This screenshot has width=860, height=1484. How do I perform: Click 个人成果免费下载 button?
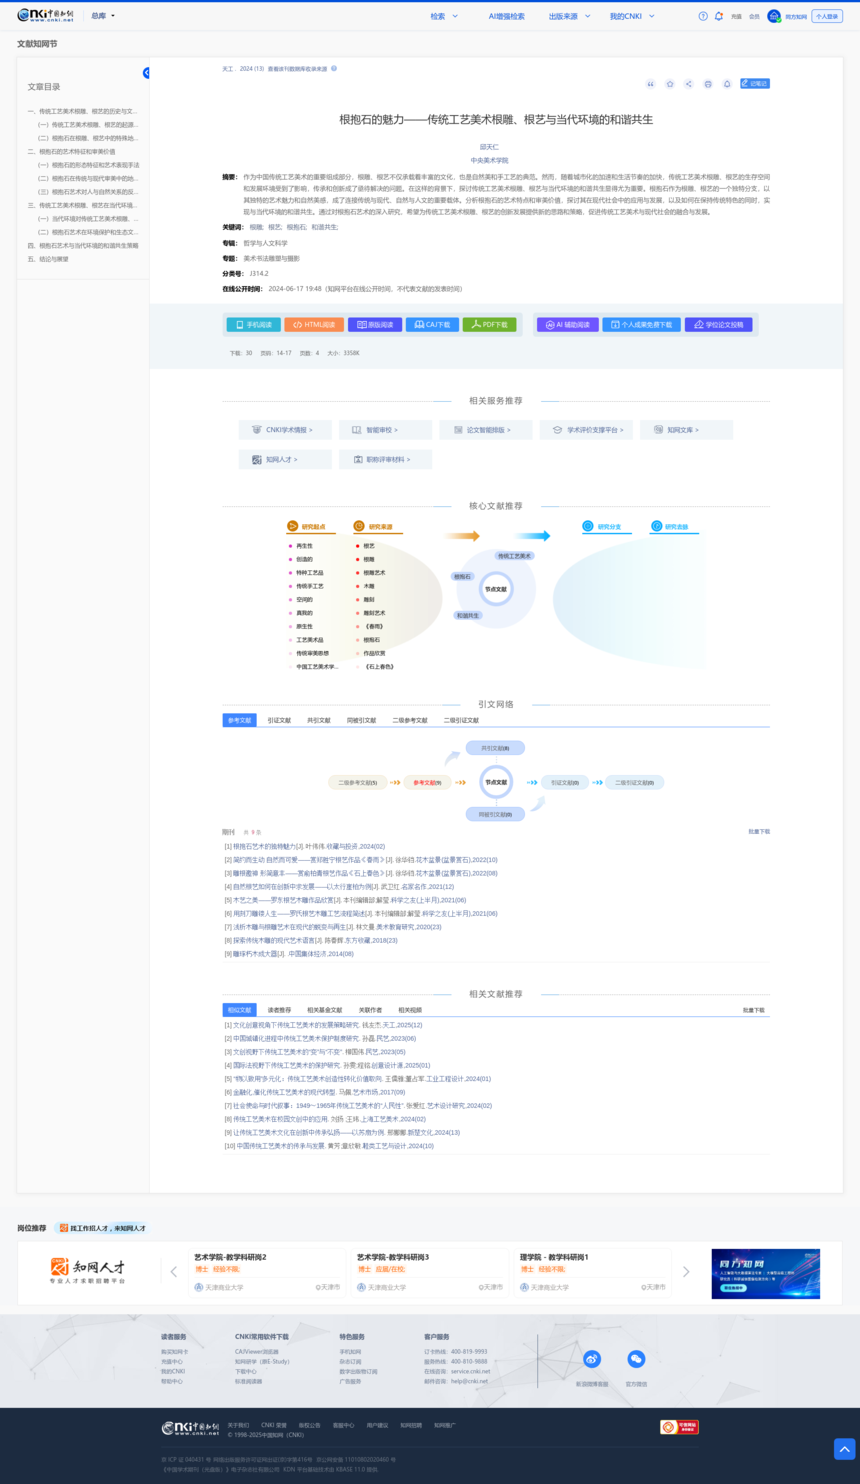click(642, 325)
